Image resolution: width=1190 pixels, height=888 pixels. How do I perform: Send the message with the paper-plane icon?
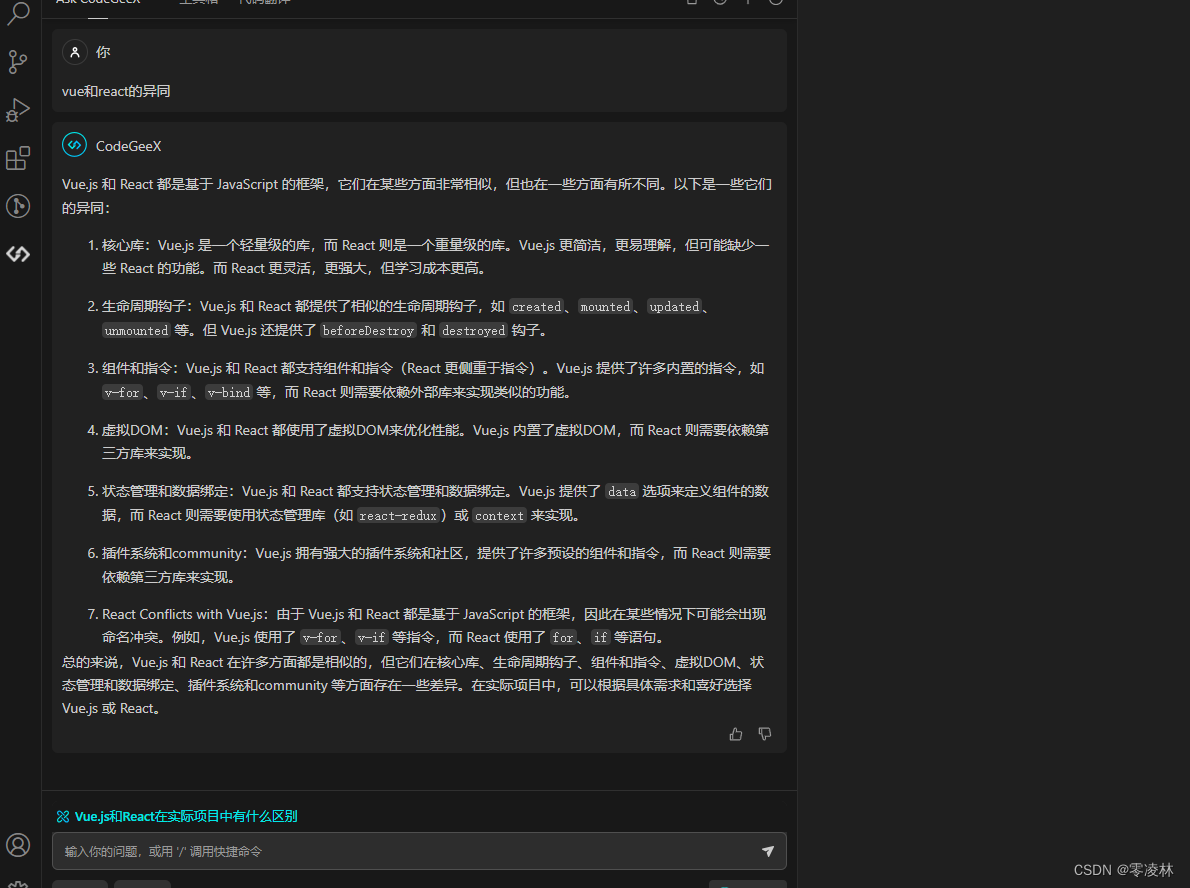768,851
